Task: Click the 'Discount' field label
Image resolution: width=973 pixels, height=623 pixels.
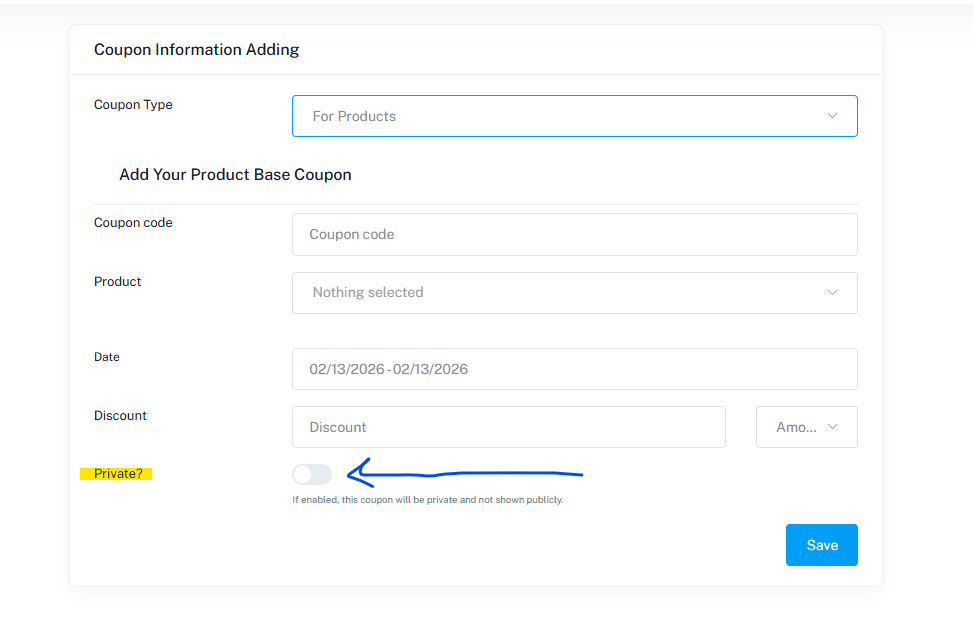Action: [120, 416]
